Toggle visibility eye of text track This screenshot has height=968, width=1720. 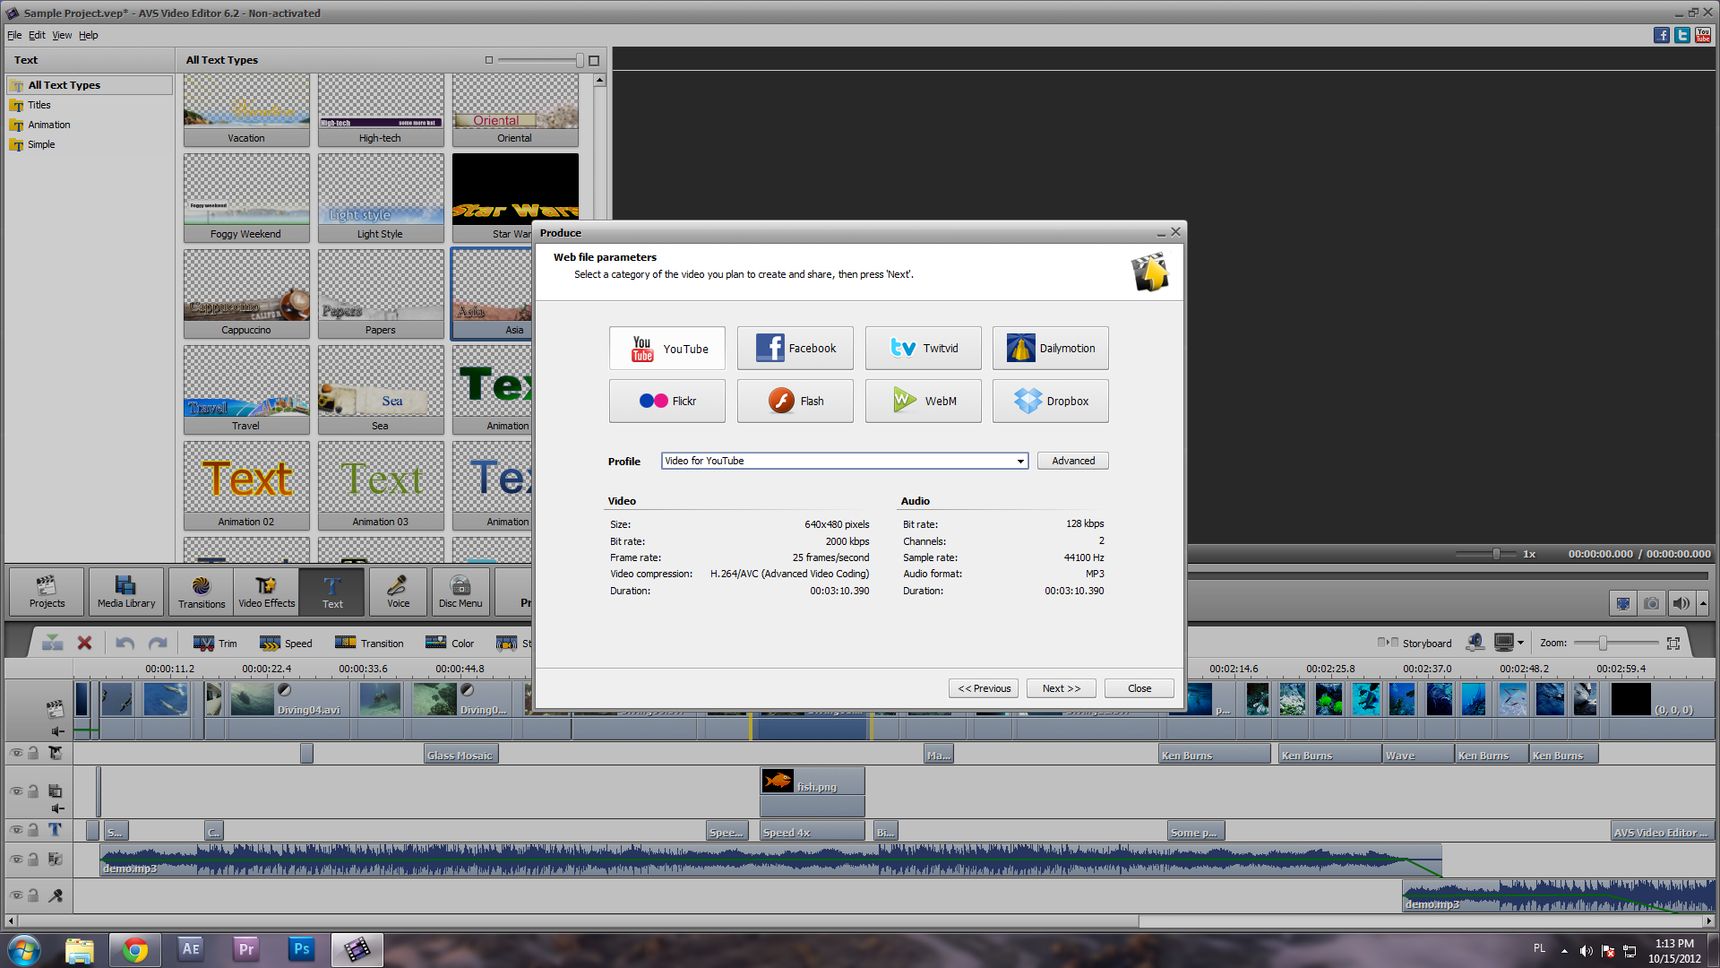coord(16,829)
